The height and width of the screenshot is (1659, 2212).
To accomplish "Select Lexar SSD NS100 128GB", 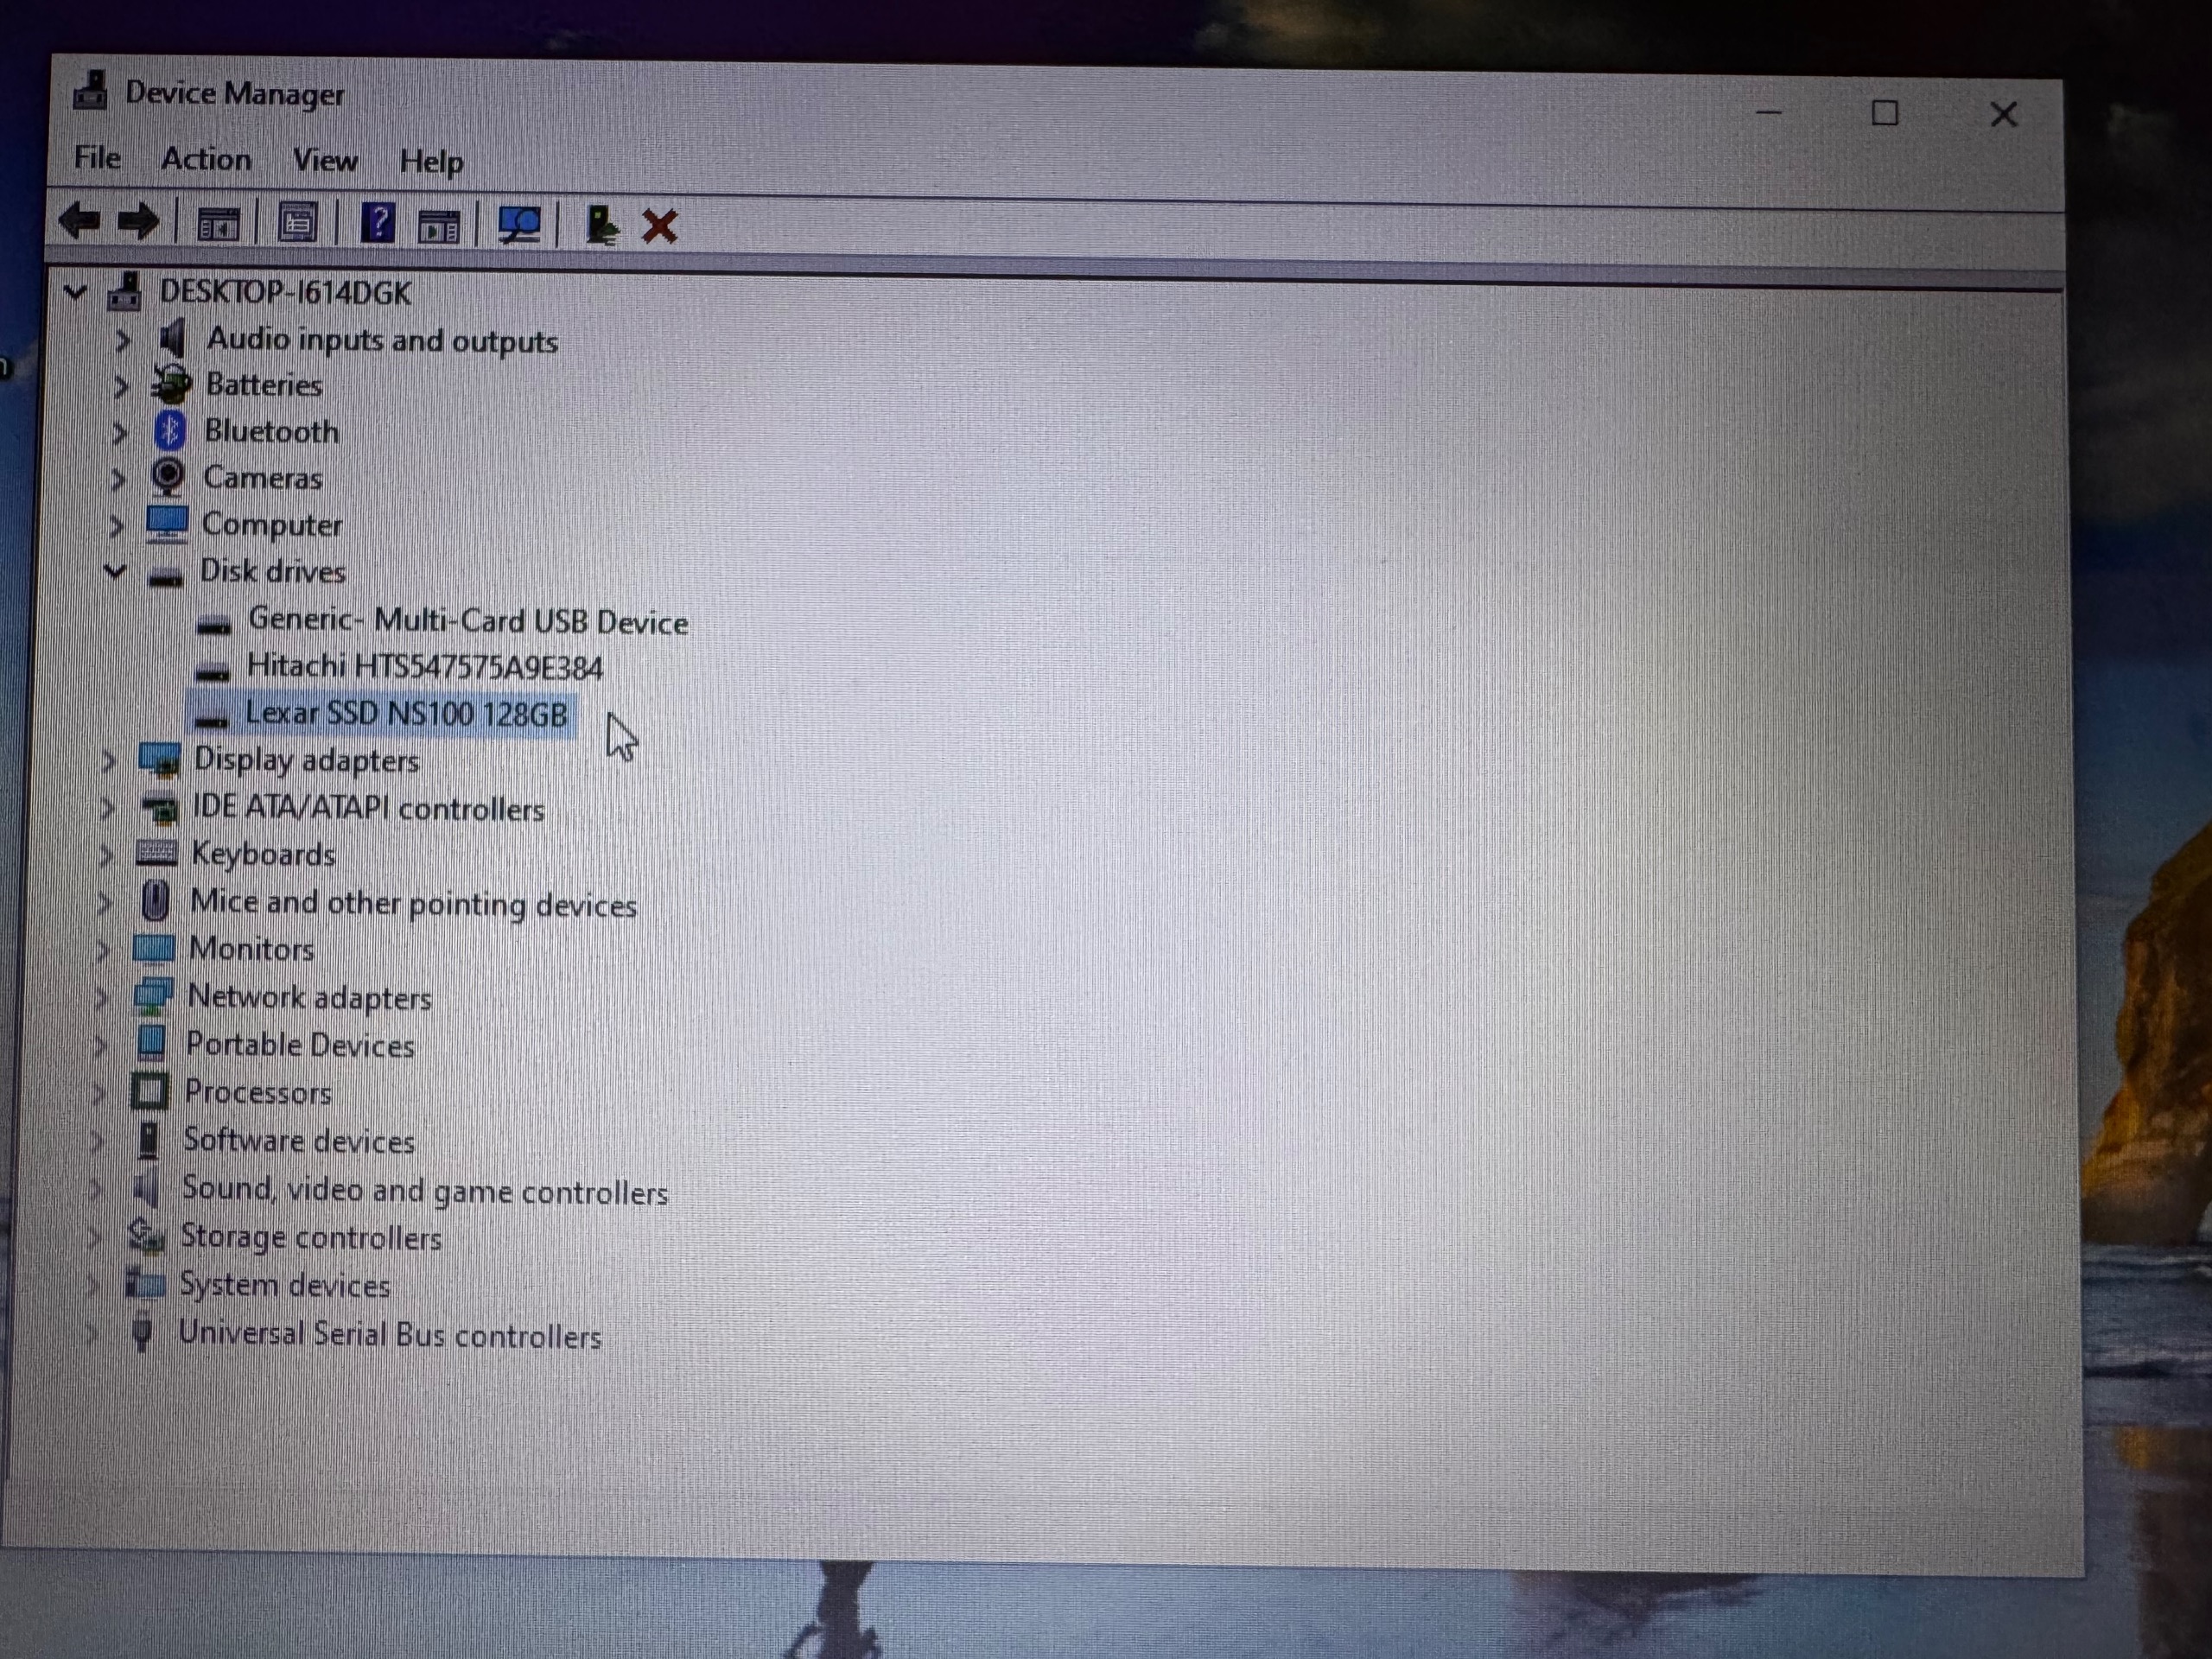I will 406,714.
